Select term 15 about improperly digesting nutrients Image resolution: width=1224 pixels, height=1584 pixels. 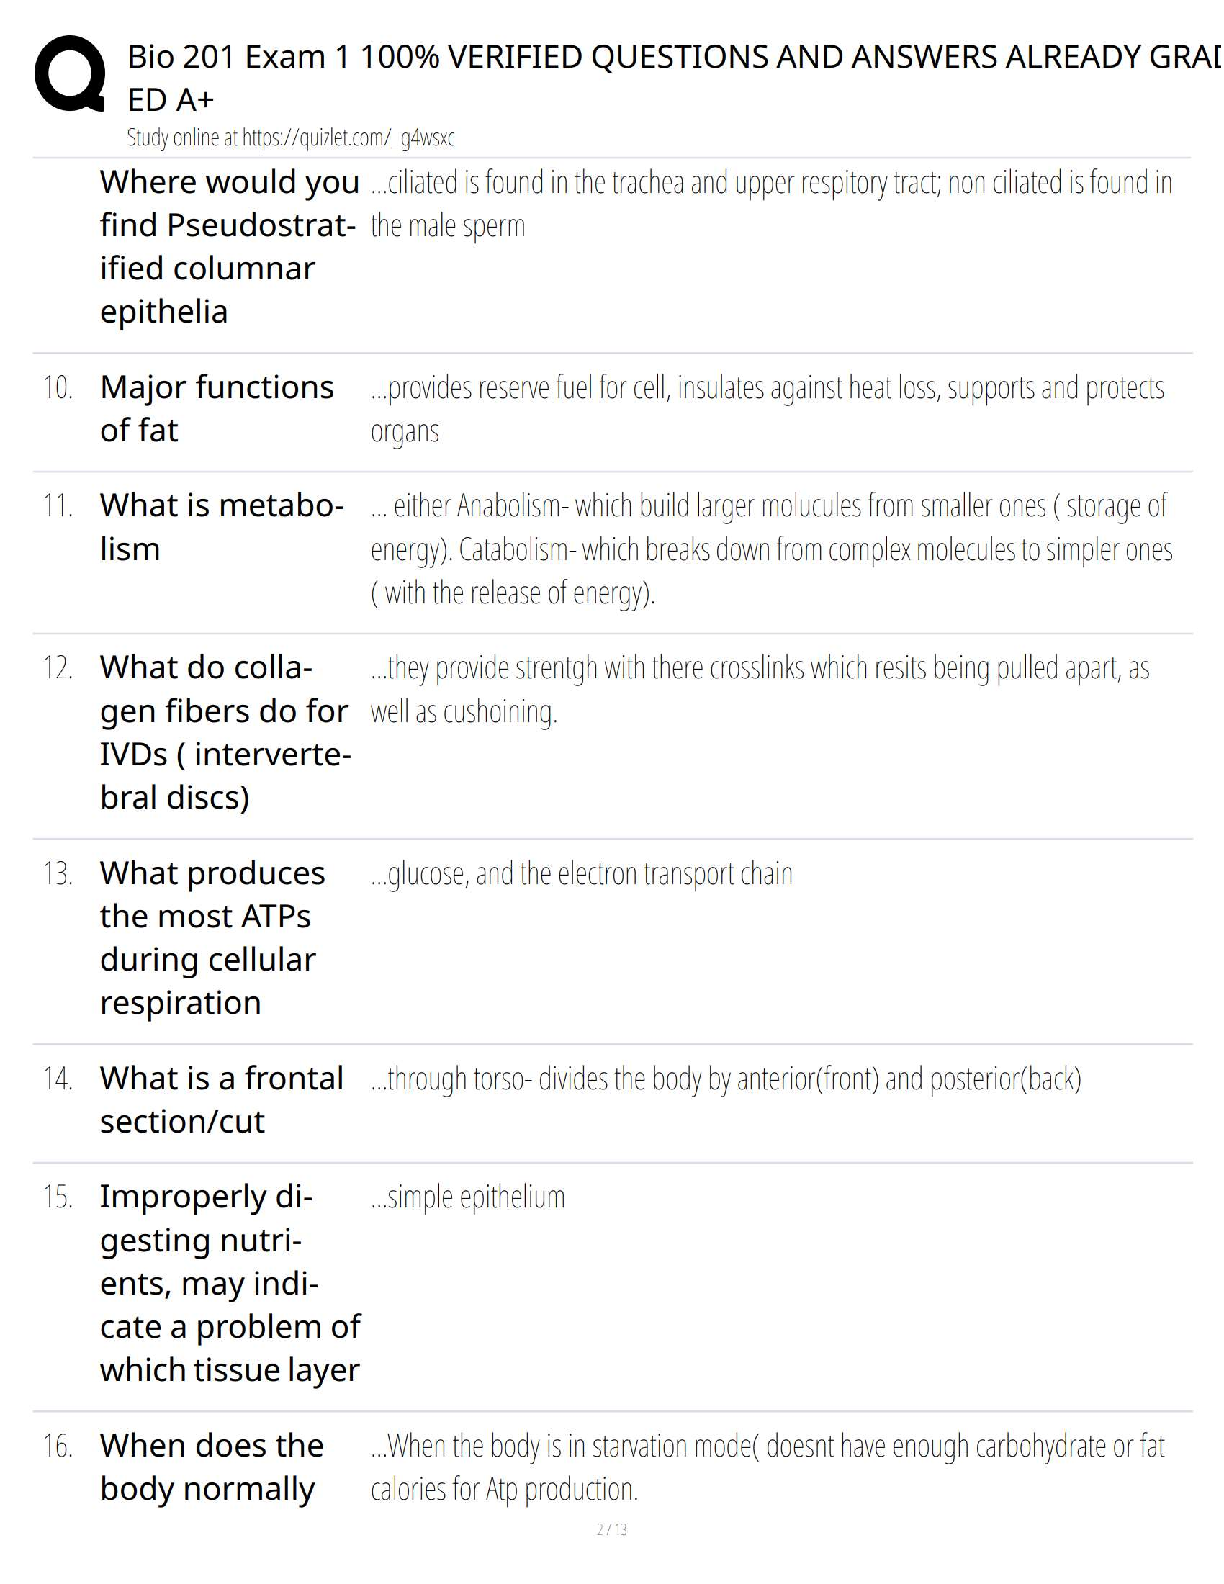click(229, 1283)
